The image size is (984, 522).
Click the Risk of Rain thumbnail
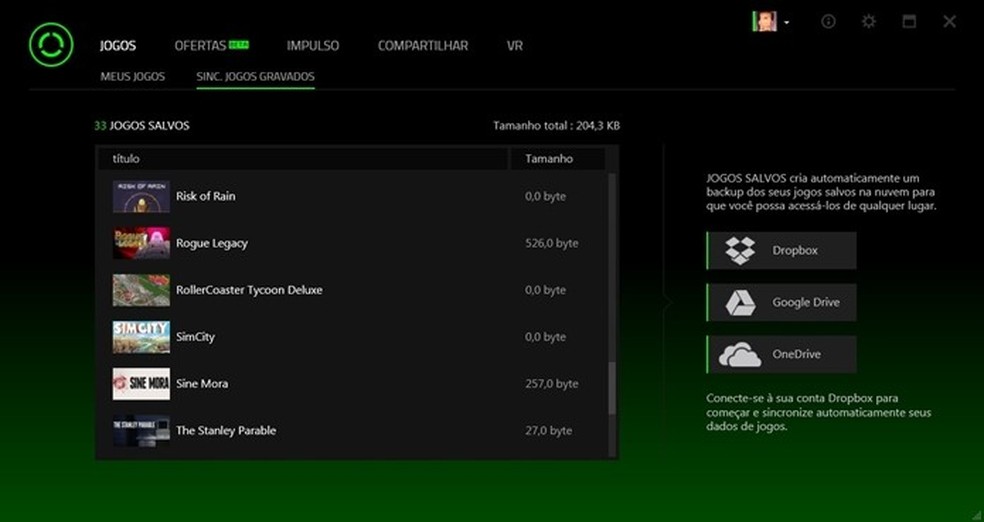[141, 196]
